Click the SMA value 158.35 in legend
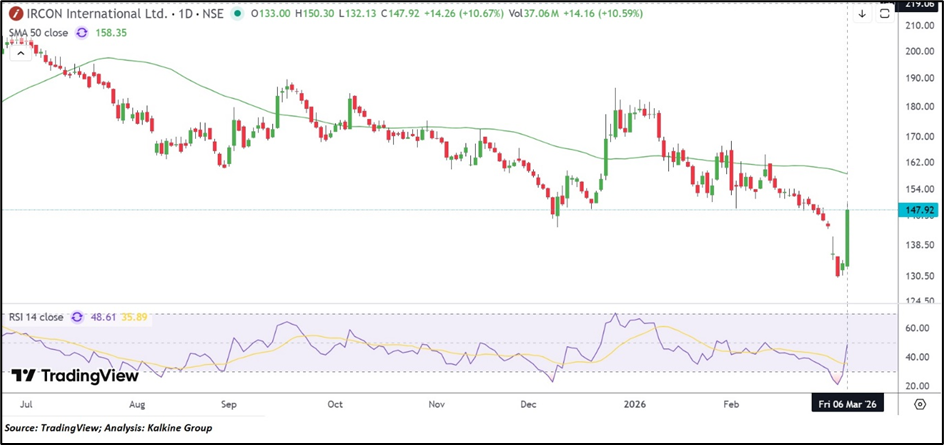This screenshot has width=944, height=445. point(111,33)
